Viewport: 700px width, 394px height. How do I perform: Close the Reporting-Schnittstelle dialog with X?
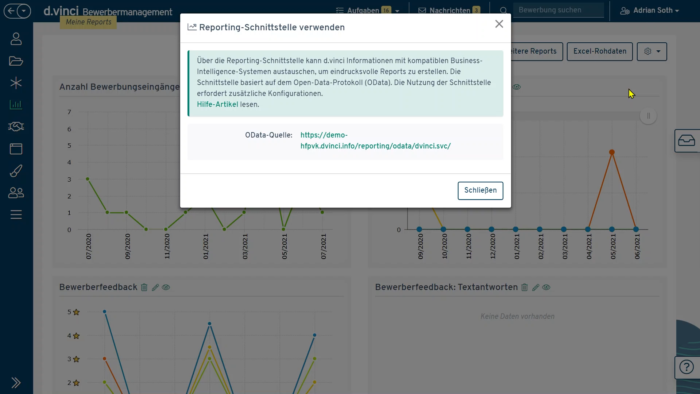point(499,24)
